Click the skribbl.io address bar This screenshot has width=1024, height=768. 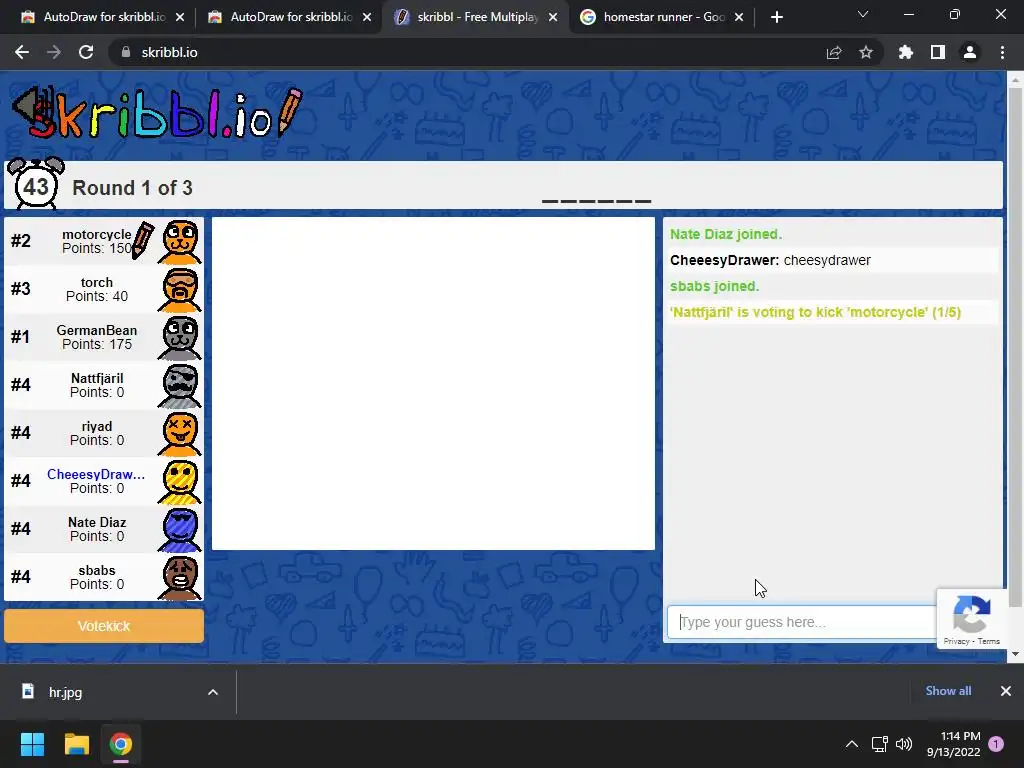[x=464, y=52]
